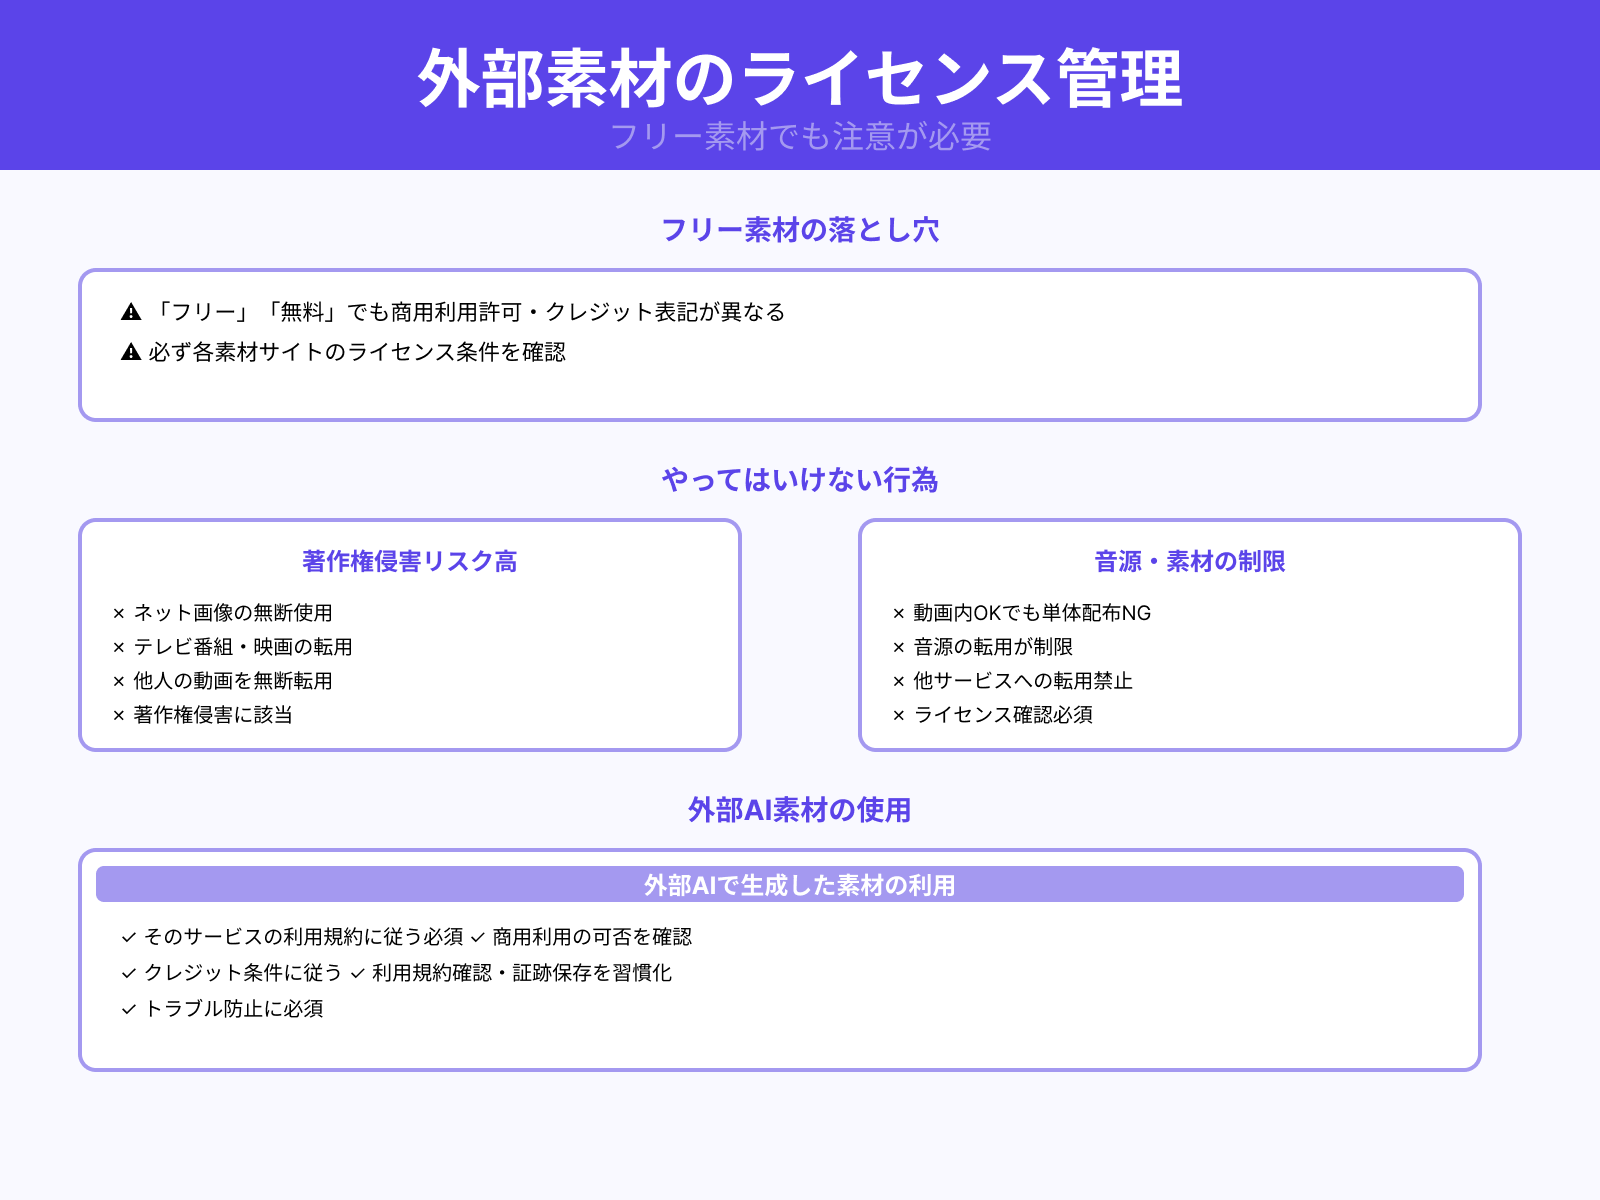This screenshot has width=1600, height=1200.
Task: Expand the 著作権侵害リスク高 card
Action: [410, 562]
